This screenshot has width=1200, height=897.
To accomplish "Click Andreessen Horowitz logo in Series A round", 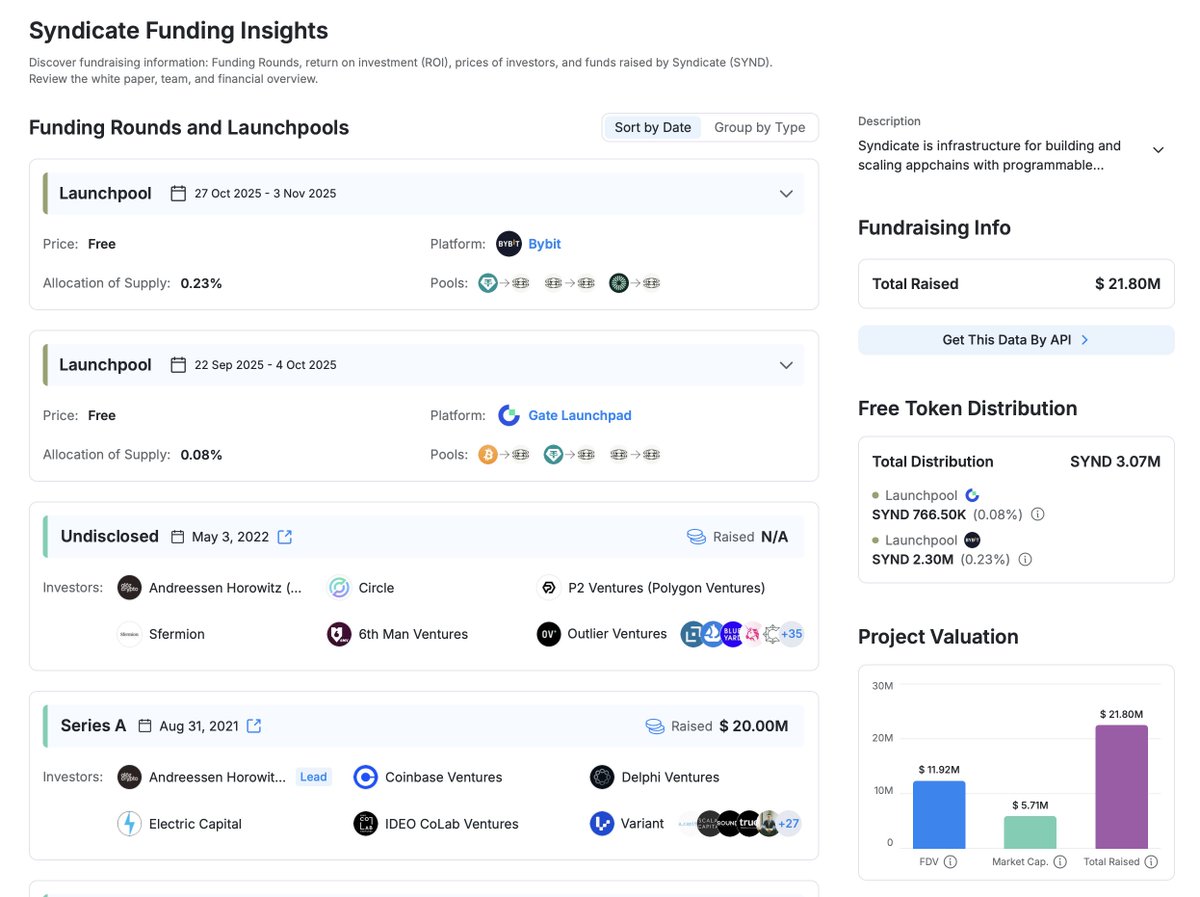I will pyautogui.click(x=129, y=777).
